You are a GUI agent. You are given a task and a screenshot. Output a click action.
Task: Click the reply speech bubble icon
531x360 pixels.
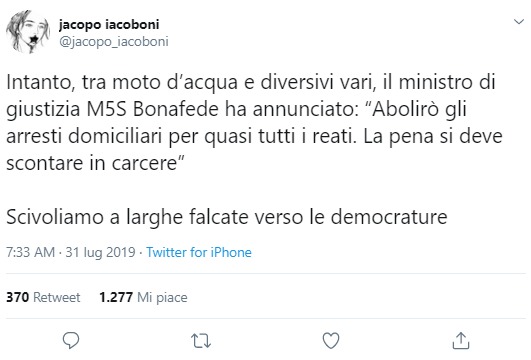tap(71, 340)
